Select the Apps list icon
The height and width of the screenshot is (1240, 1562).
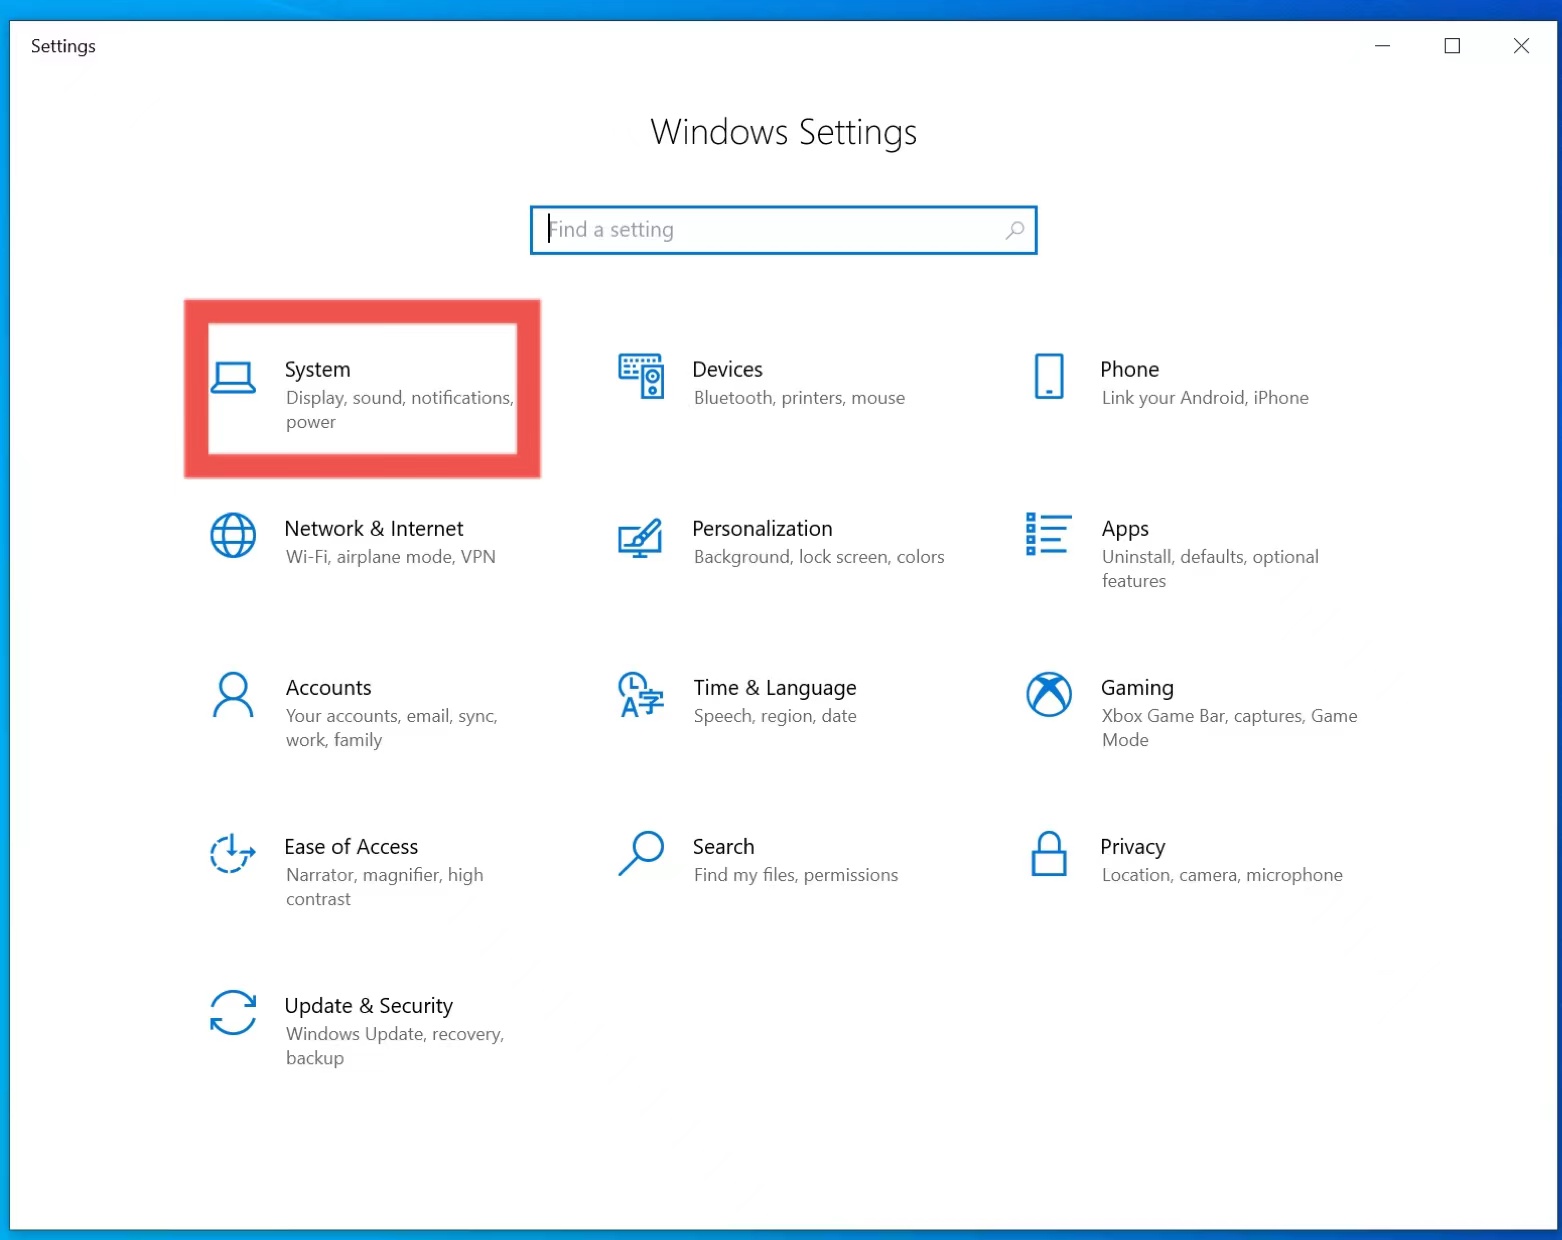1047,536
